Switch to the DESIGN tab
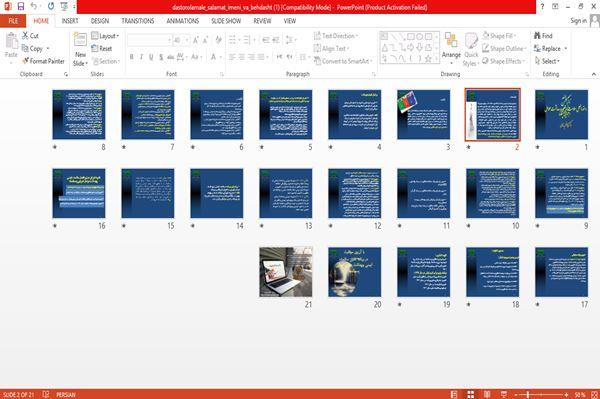Screen dimensions: 600x399 [100, 21]
